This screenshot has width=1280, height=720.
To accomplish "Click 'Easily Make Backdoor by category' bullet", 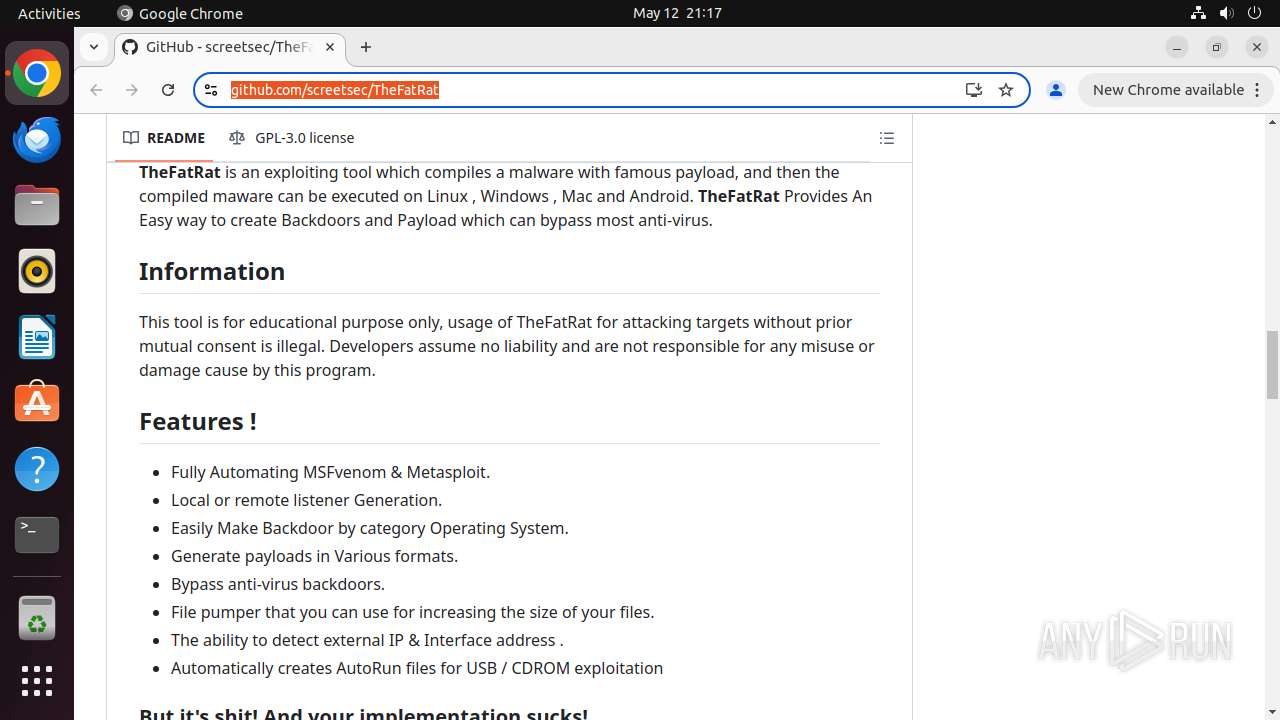I will (369, 528).
